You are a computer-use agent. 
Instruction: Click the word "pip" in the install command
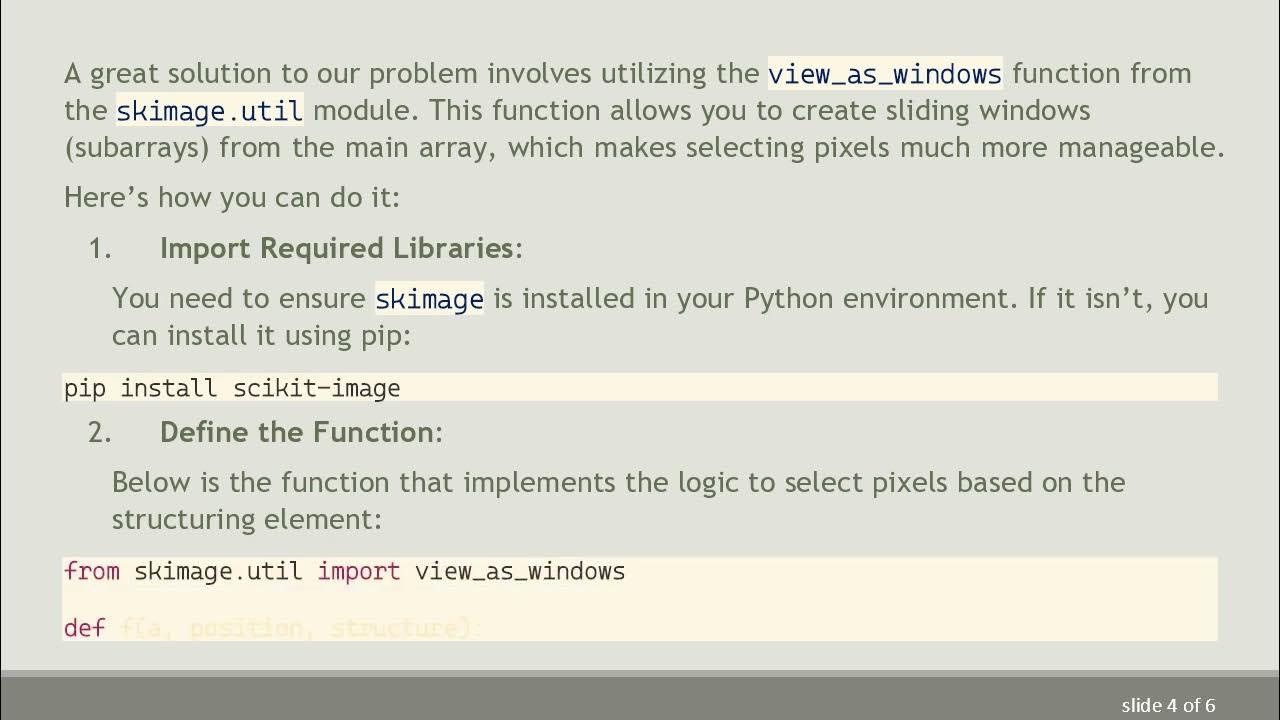point(84,388)
